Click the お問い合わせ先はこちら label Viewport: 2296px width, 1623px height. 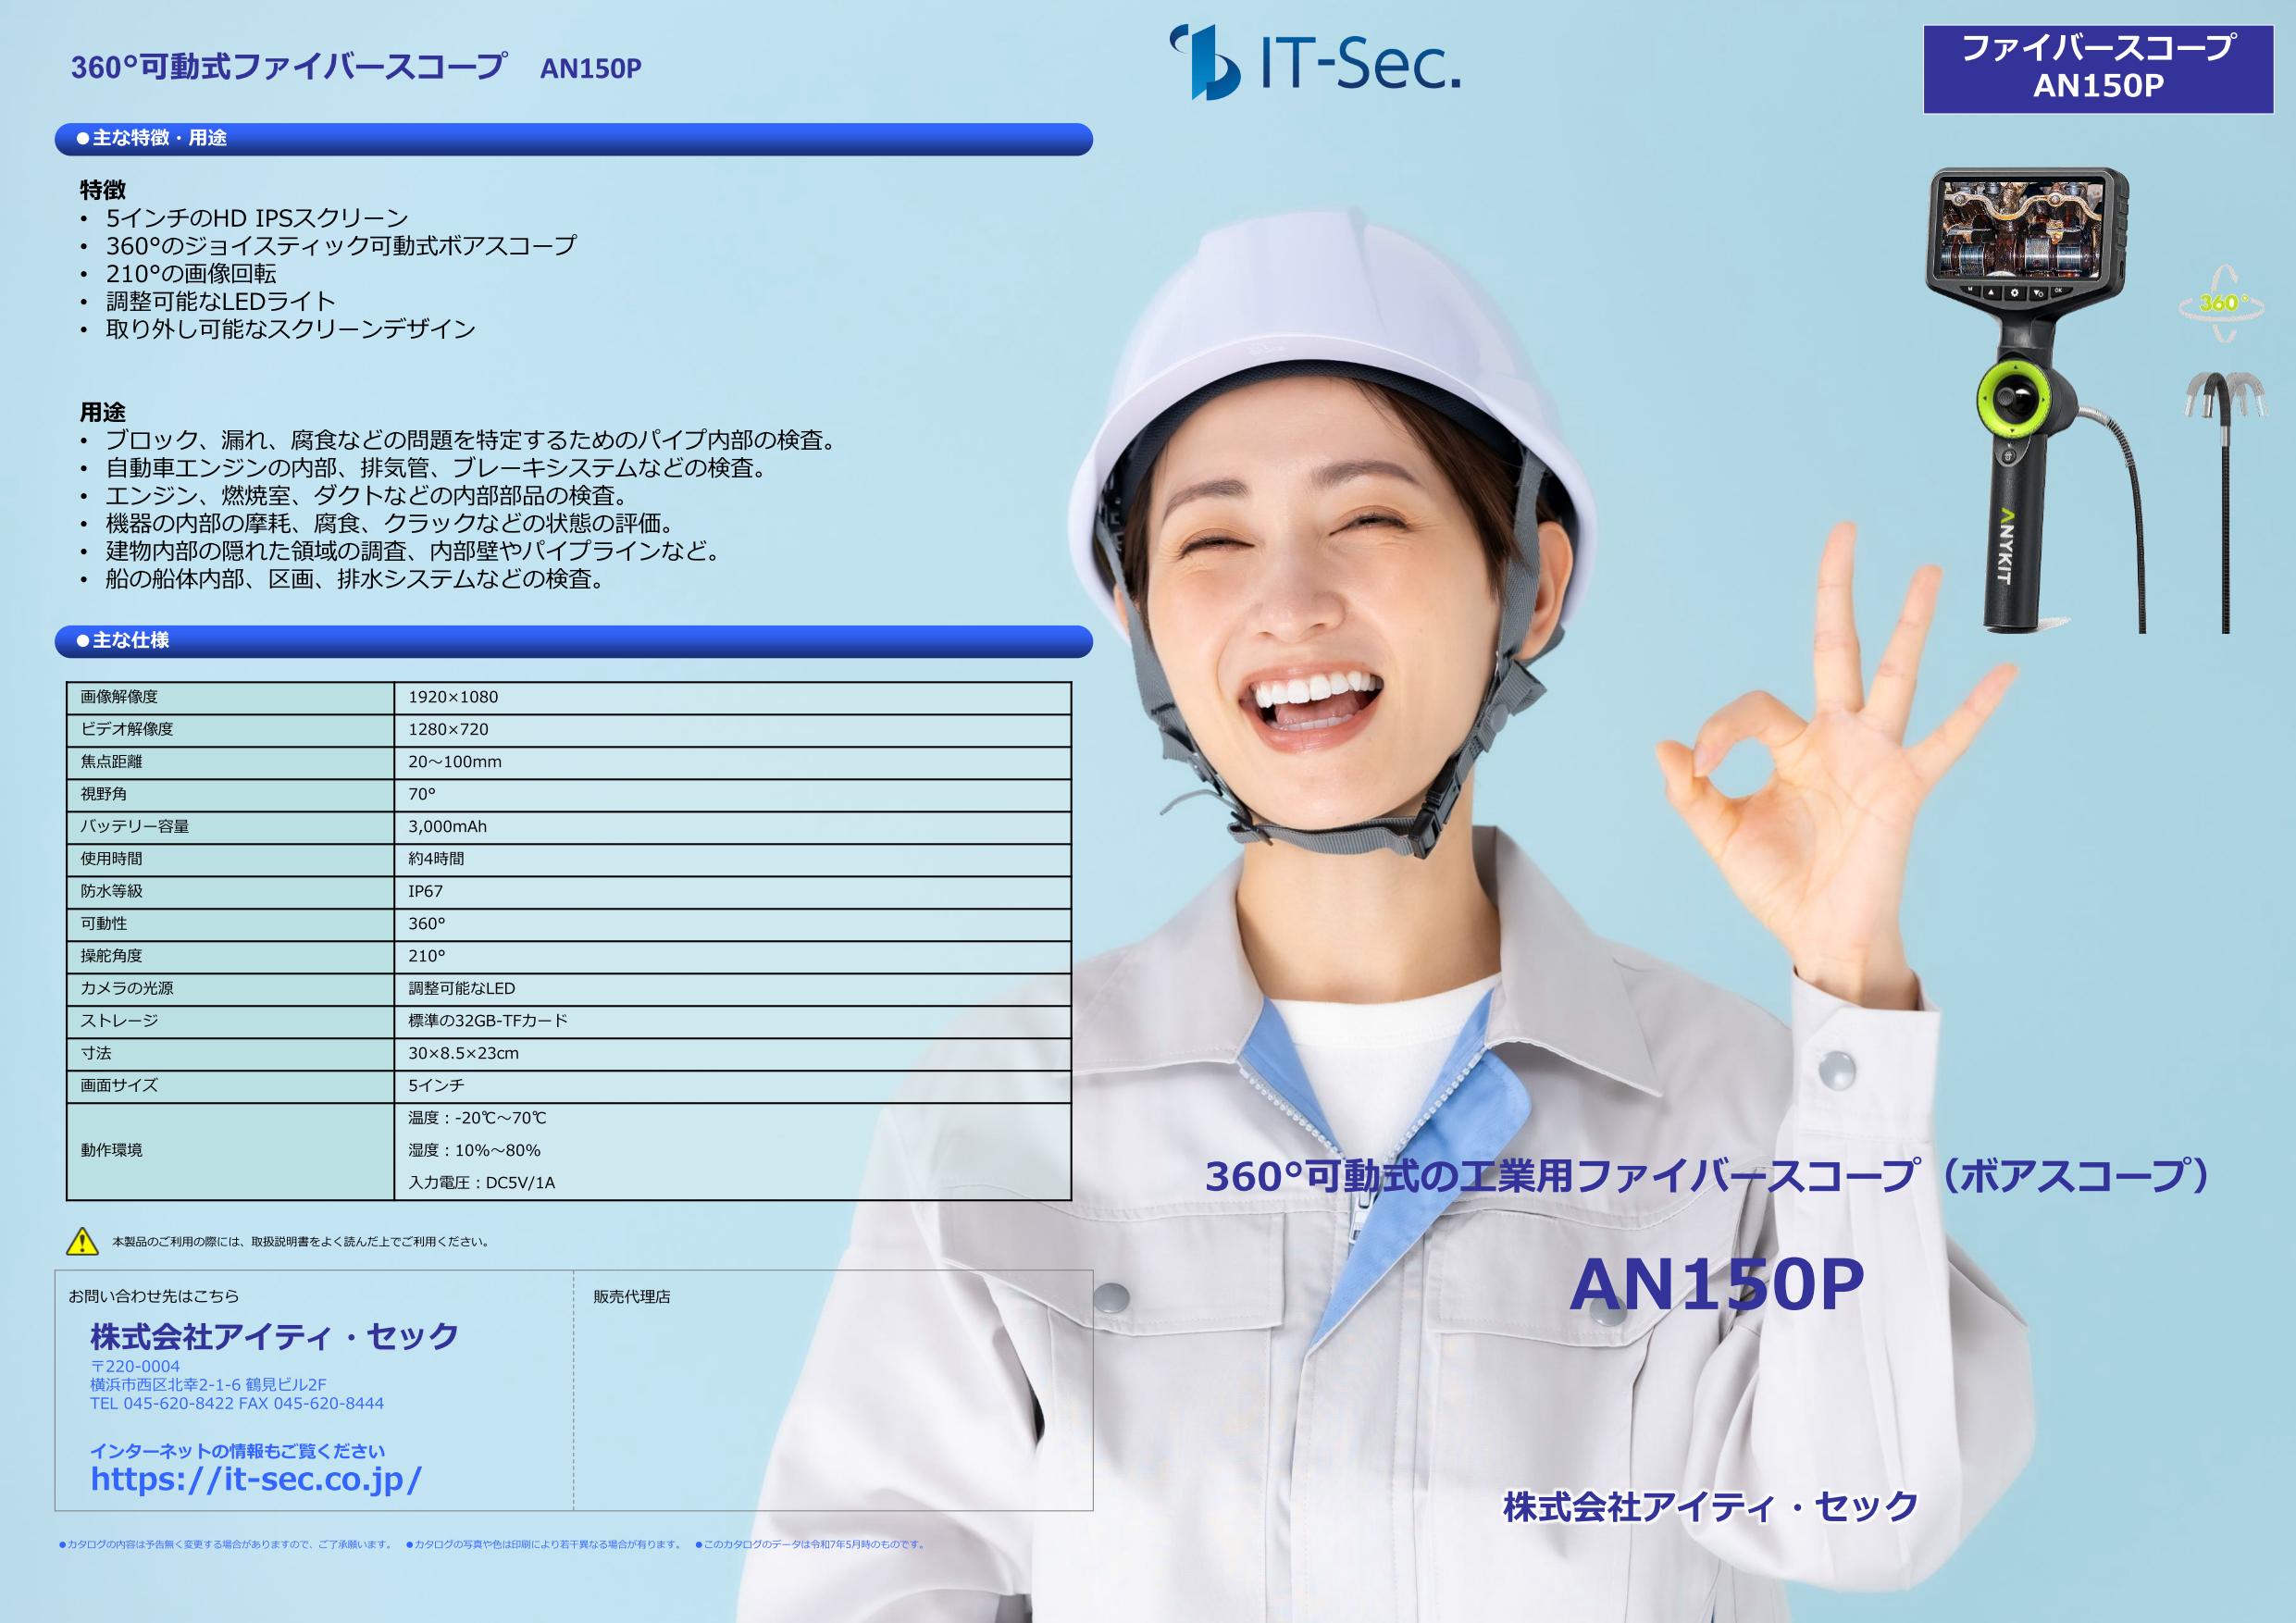(x=154, y=1296)
